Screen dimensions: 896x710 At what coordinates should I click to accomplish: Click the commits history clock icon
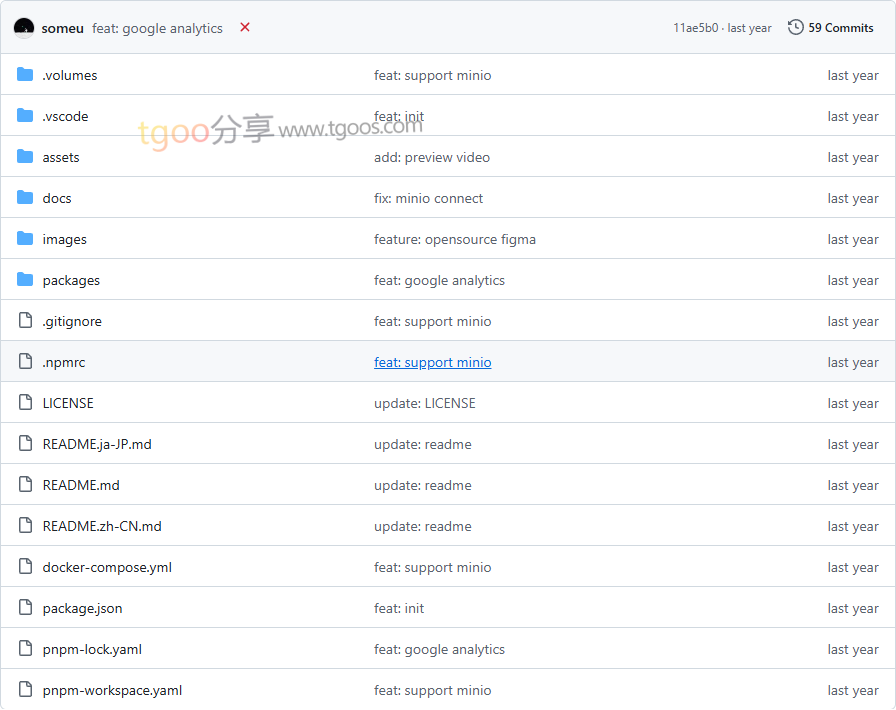point(795,28)
